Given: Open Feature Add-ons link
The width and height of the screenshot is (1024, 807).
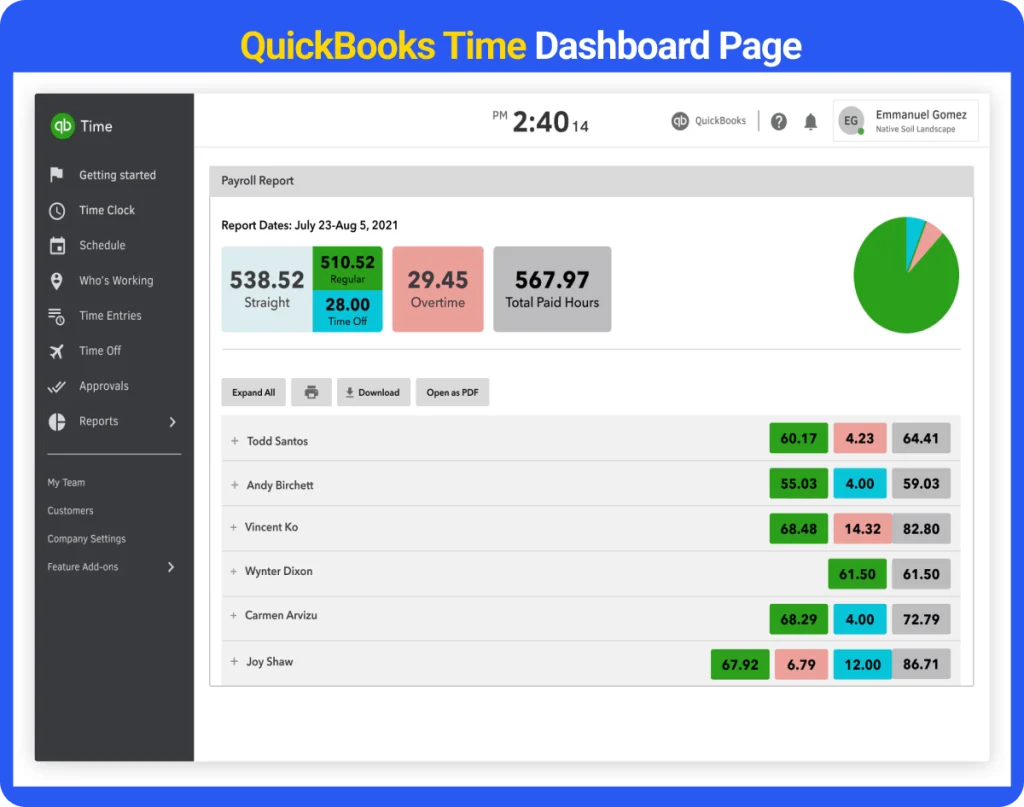Looking at the screenshot, I should [x=82, y=567].
